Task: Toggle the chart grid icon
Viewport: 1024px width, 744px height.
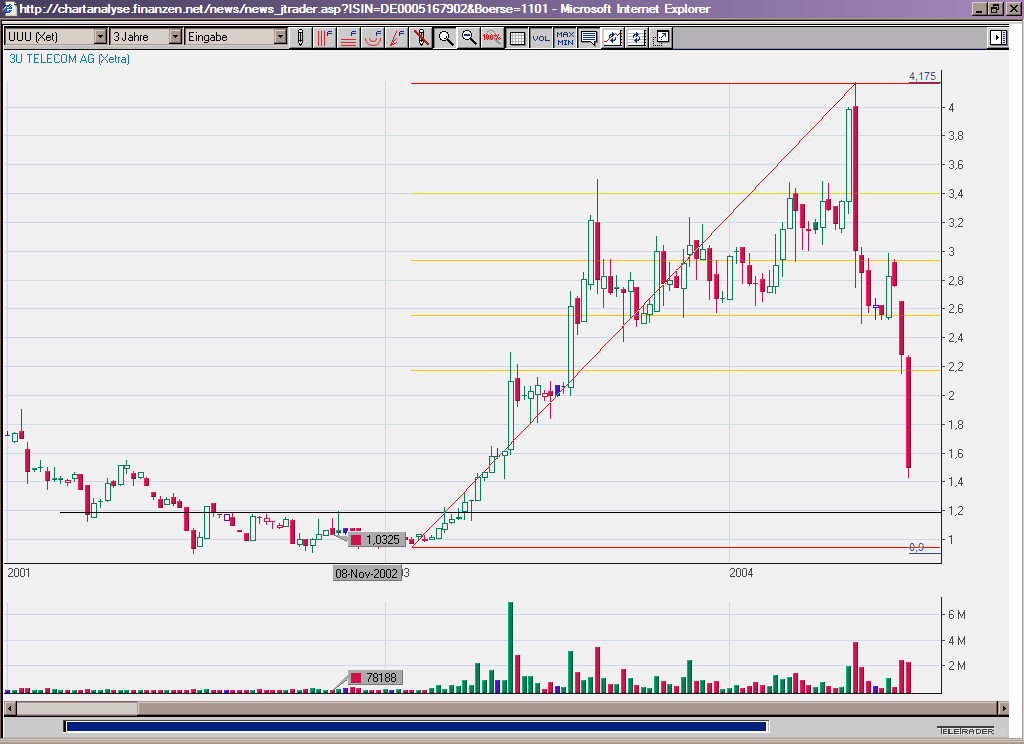Action: click(517, 37)
